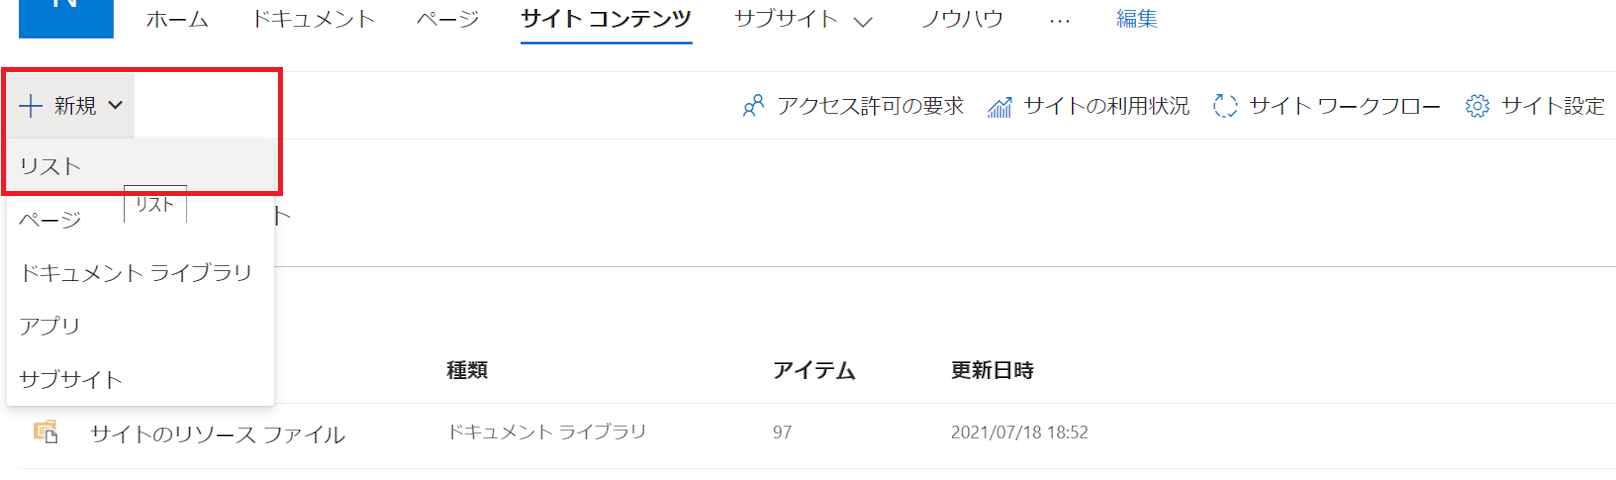Click the 編集 link in navigation
The height and width of the screenshot is (480, 1616).
click(x=1137, y=19)
